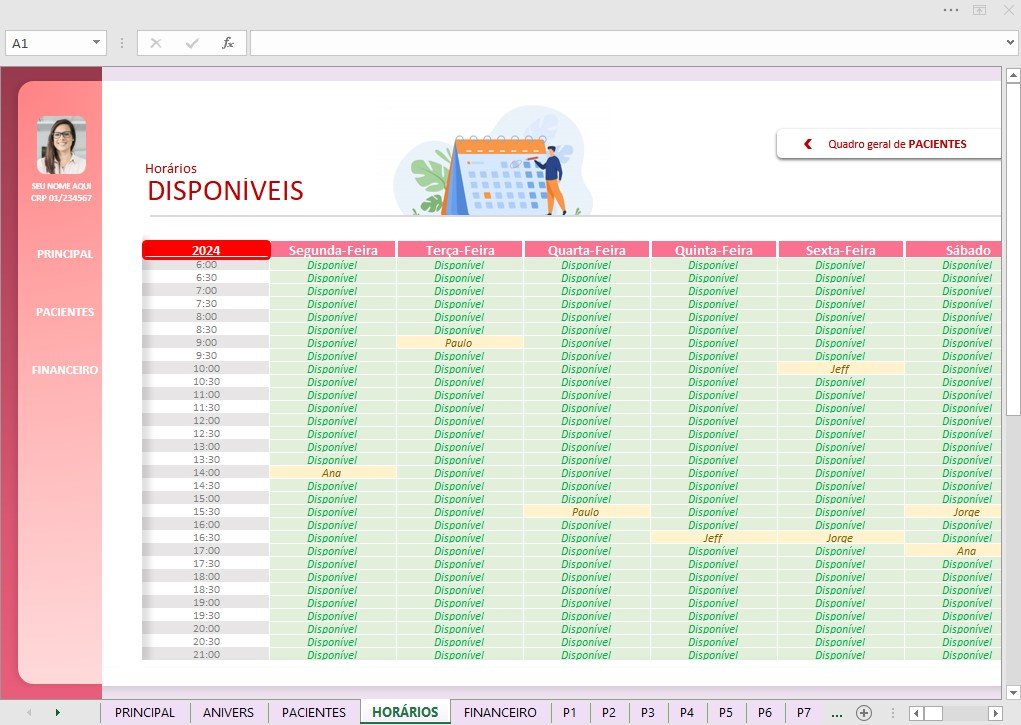Image resolution: width=1021 pixels, height=725 pixels.
Task: Open the P4 sheet tab
Action: click(x=687, y=713)
